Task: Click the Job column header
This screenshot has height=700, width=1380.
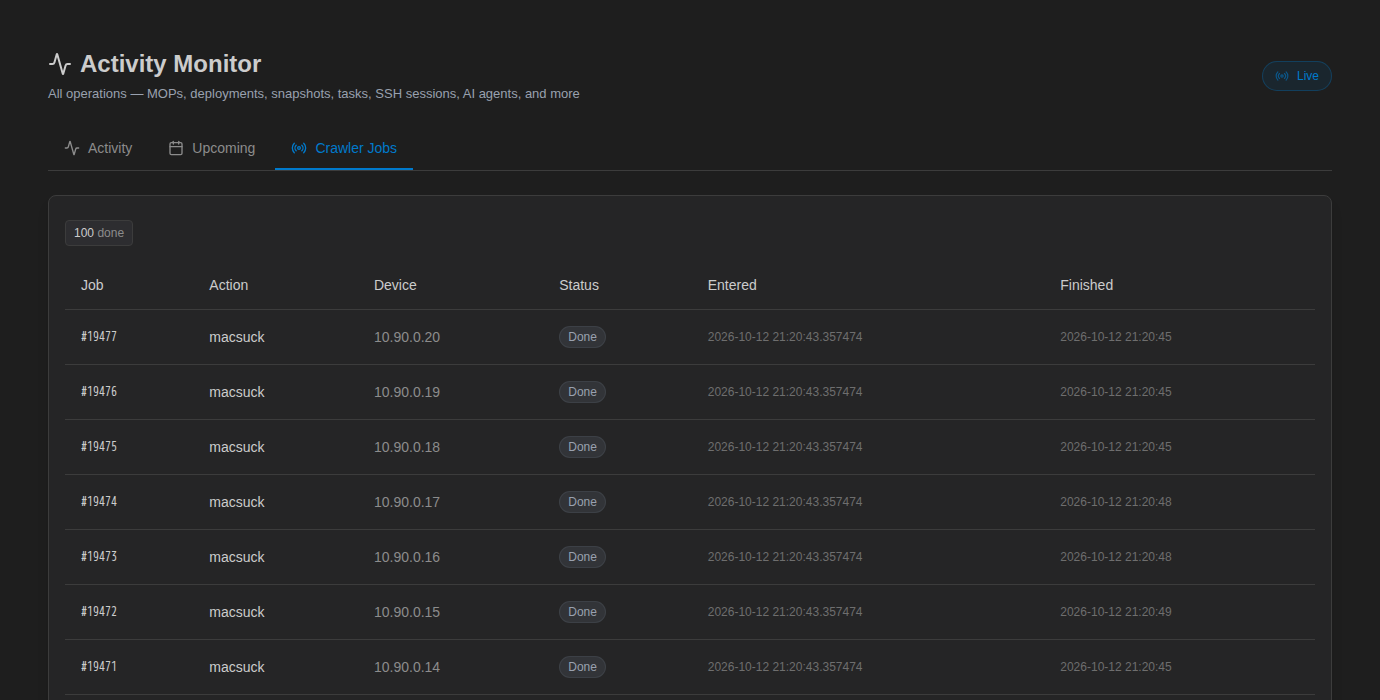Action: pyautogui.click(x=92, y=285)
